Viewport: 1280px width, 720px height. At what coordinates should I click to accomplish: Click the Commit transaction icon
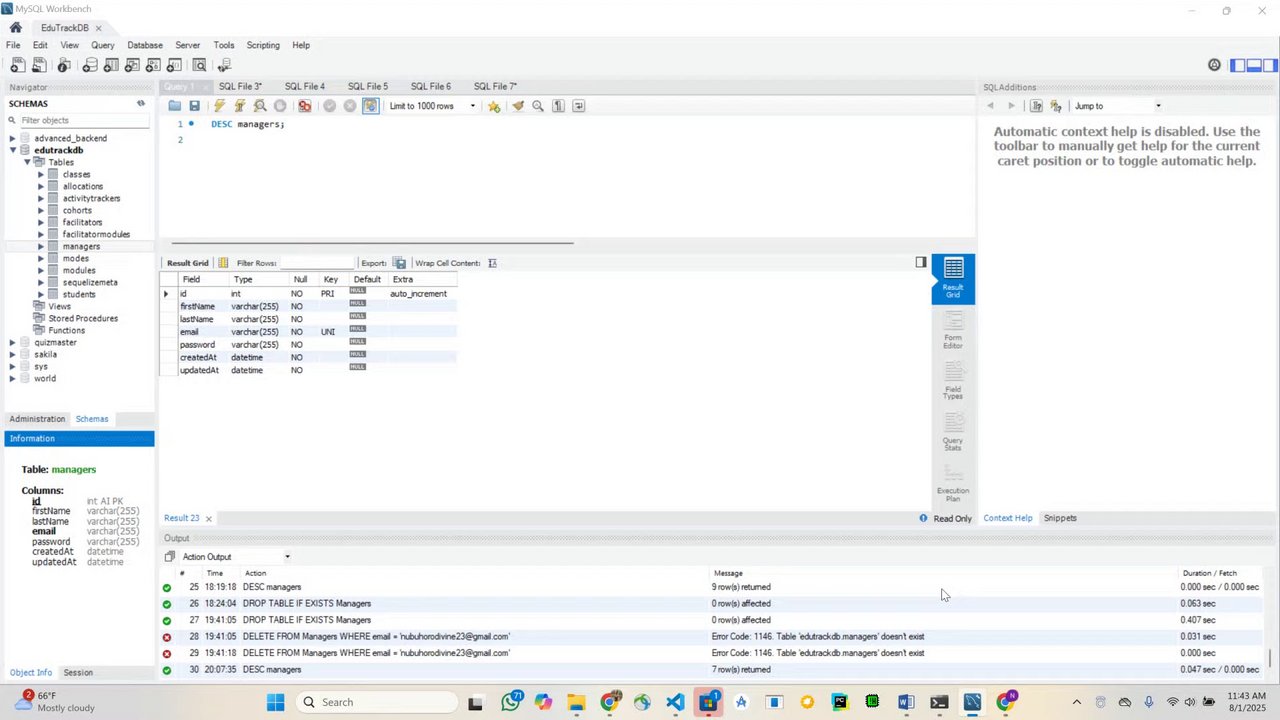[x=329, y=106]
